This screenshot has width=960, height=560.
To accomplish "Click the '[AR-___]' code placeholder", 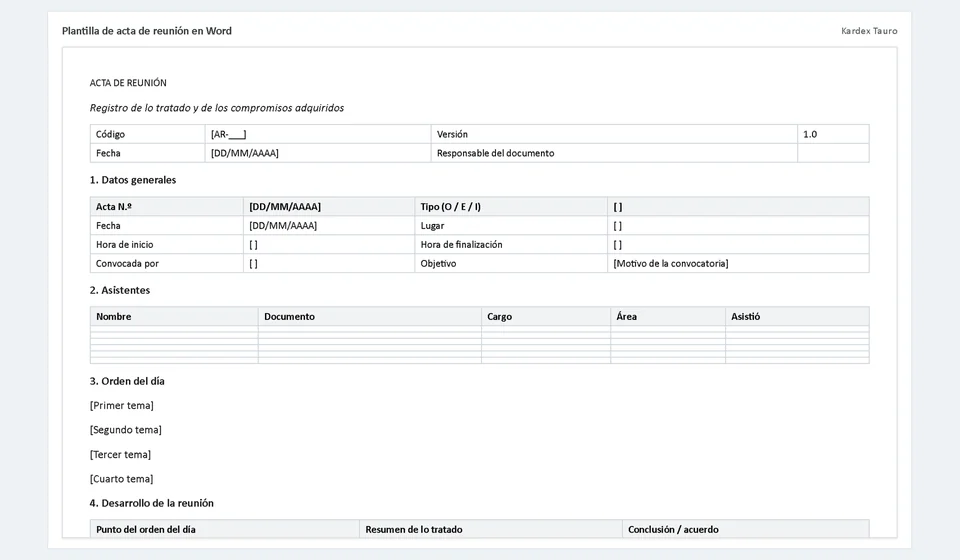I will [228, 134].
